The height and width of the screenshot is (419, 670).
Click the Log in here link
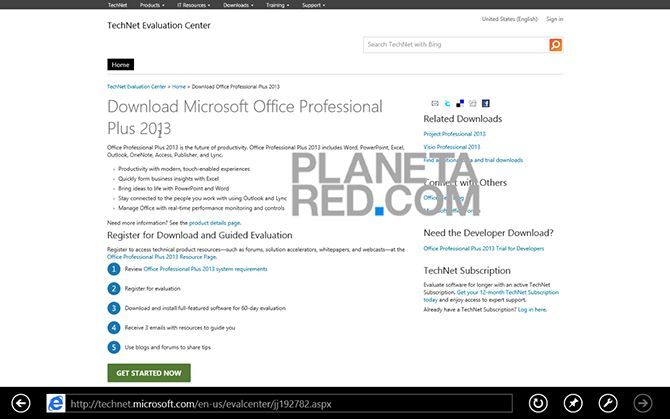[532, 310]
